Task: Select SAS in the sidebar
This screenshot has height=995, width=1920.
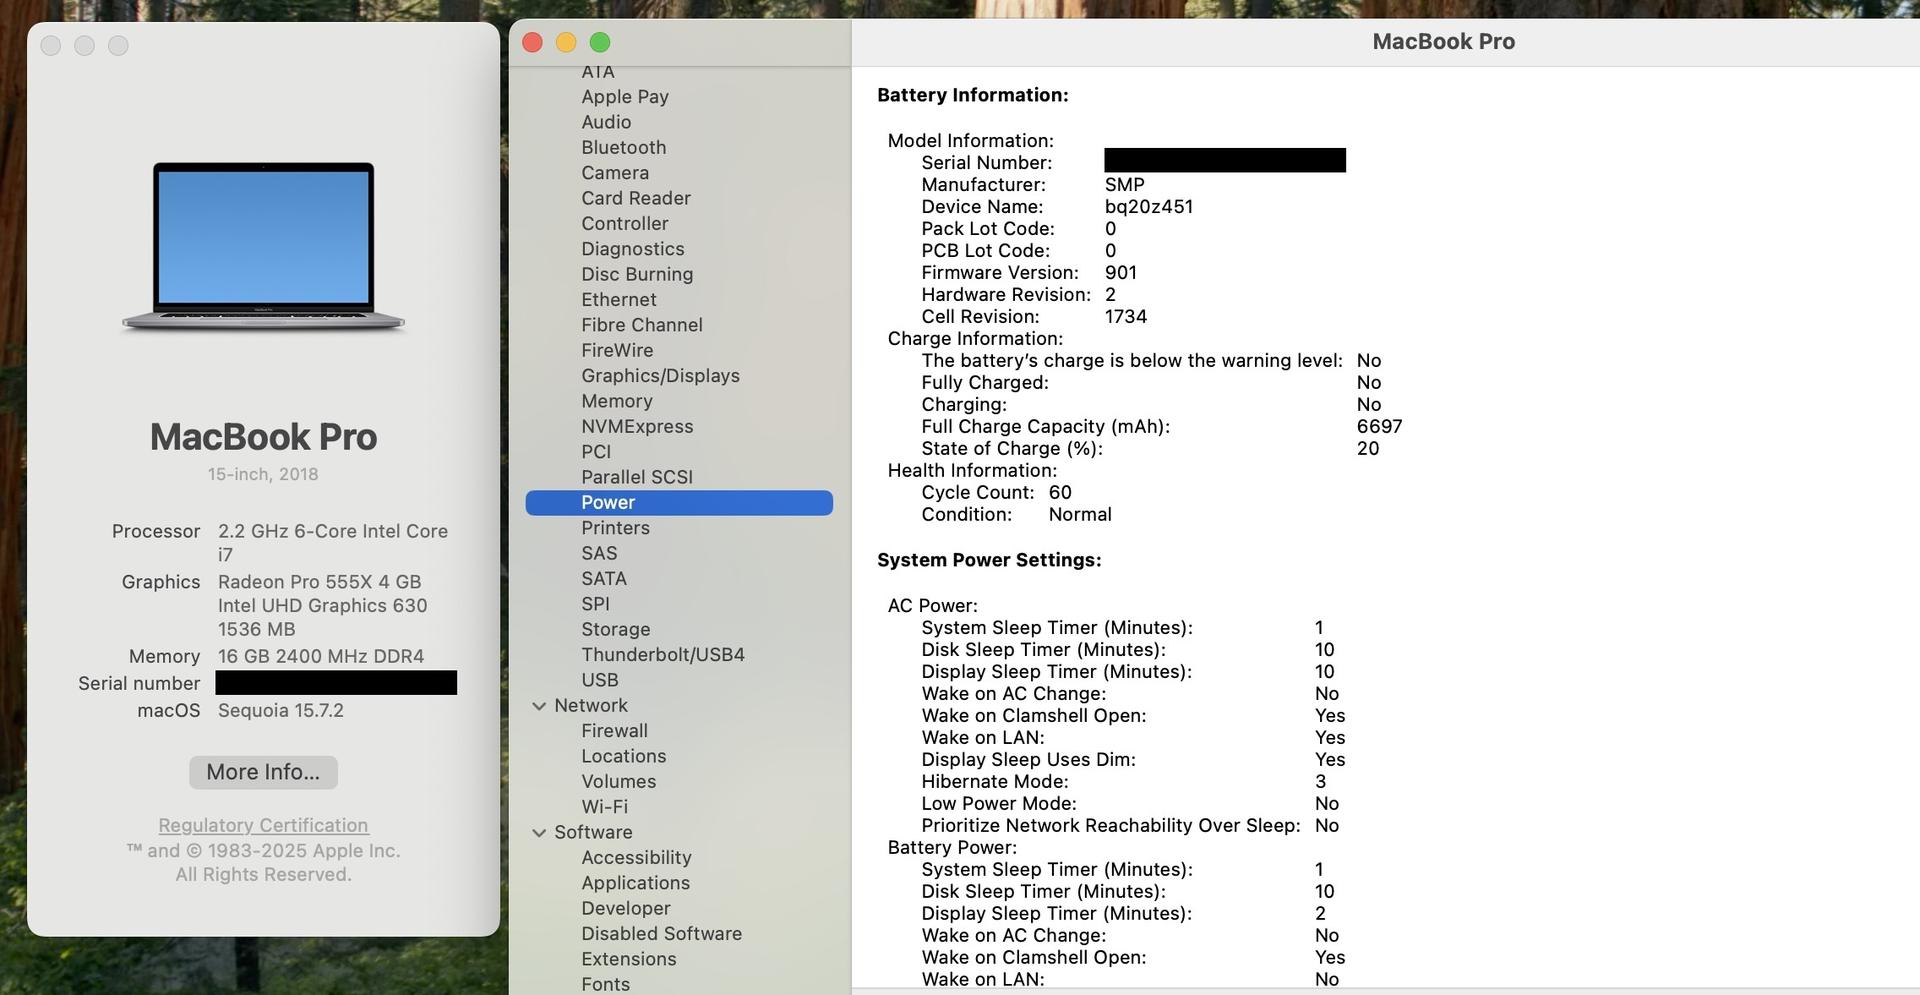Action: pyautogui.click(x=599, y=553)
